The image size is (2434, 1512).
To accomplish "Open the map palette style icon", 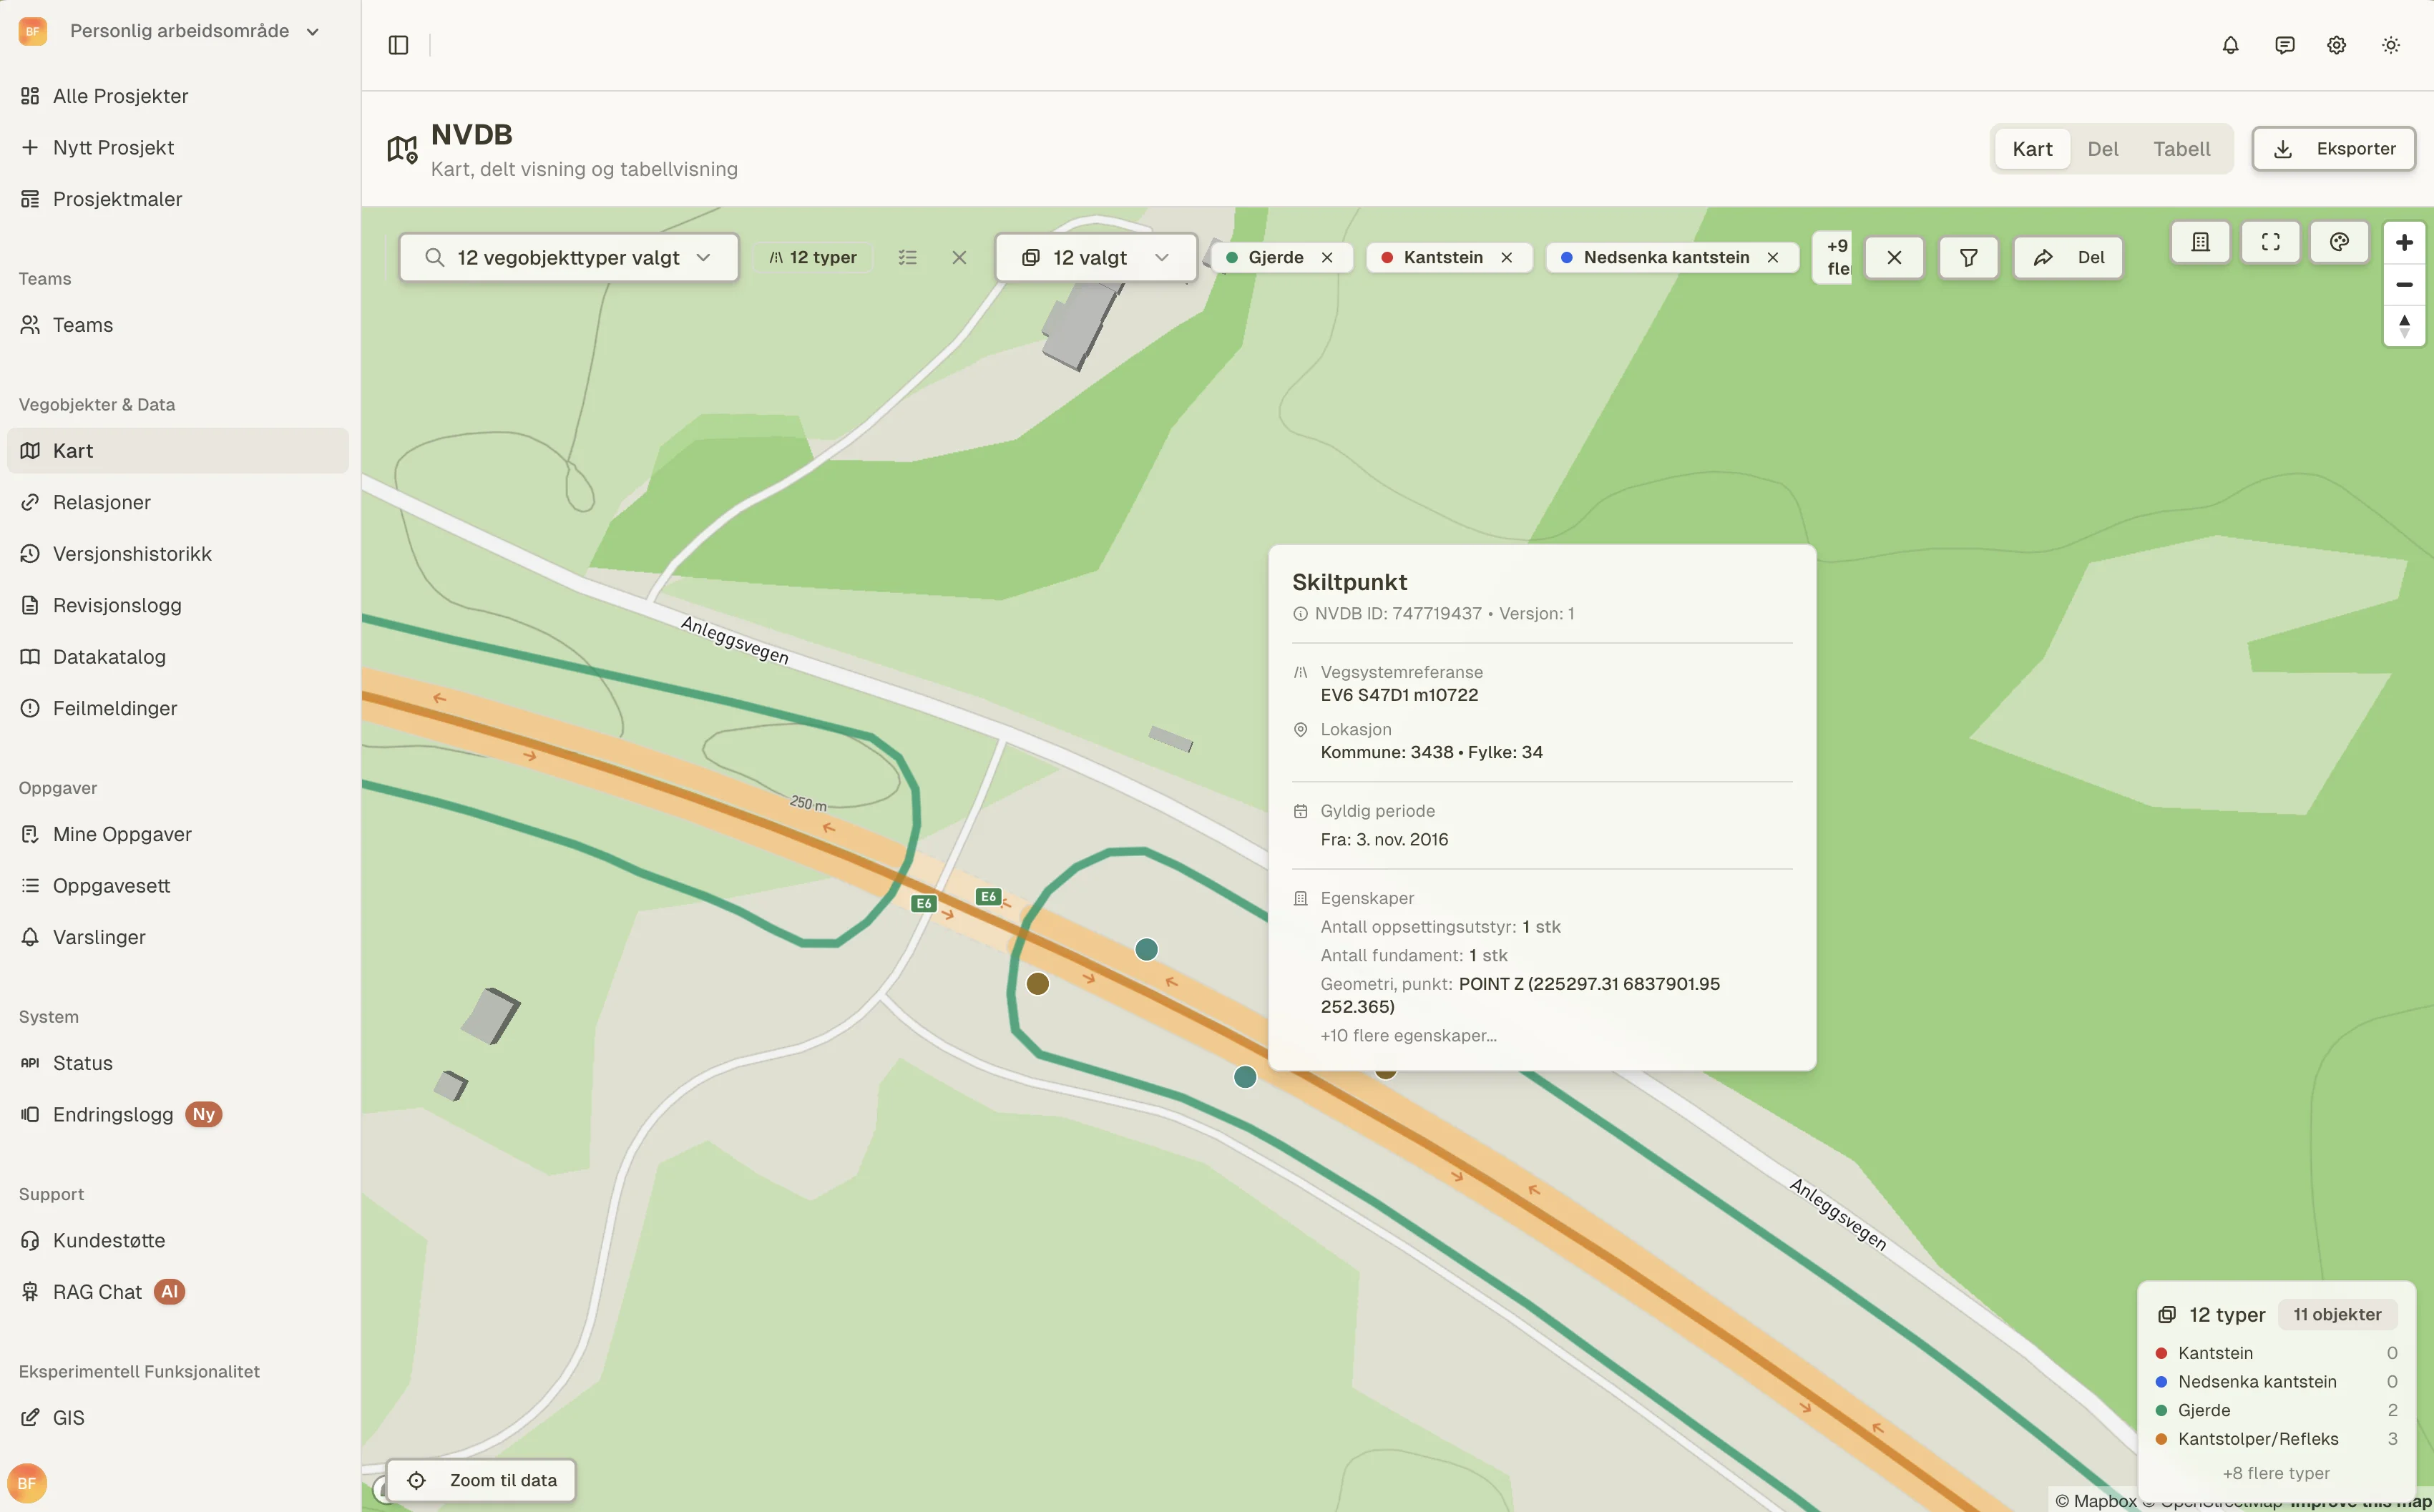I will pos(2338,242).
